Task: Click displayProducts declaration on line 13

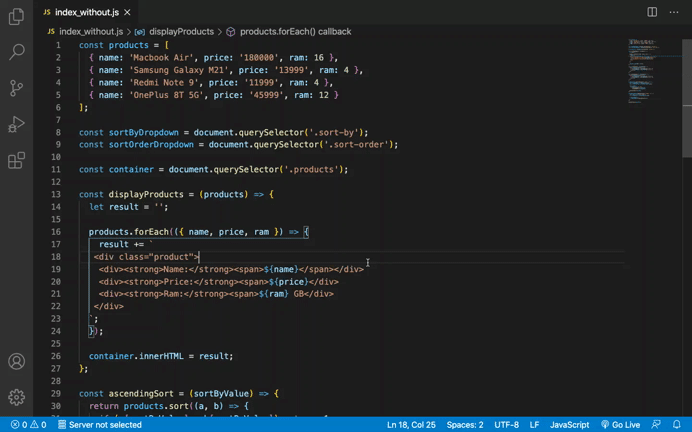Action: coord(146,194)
